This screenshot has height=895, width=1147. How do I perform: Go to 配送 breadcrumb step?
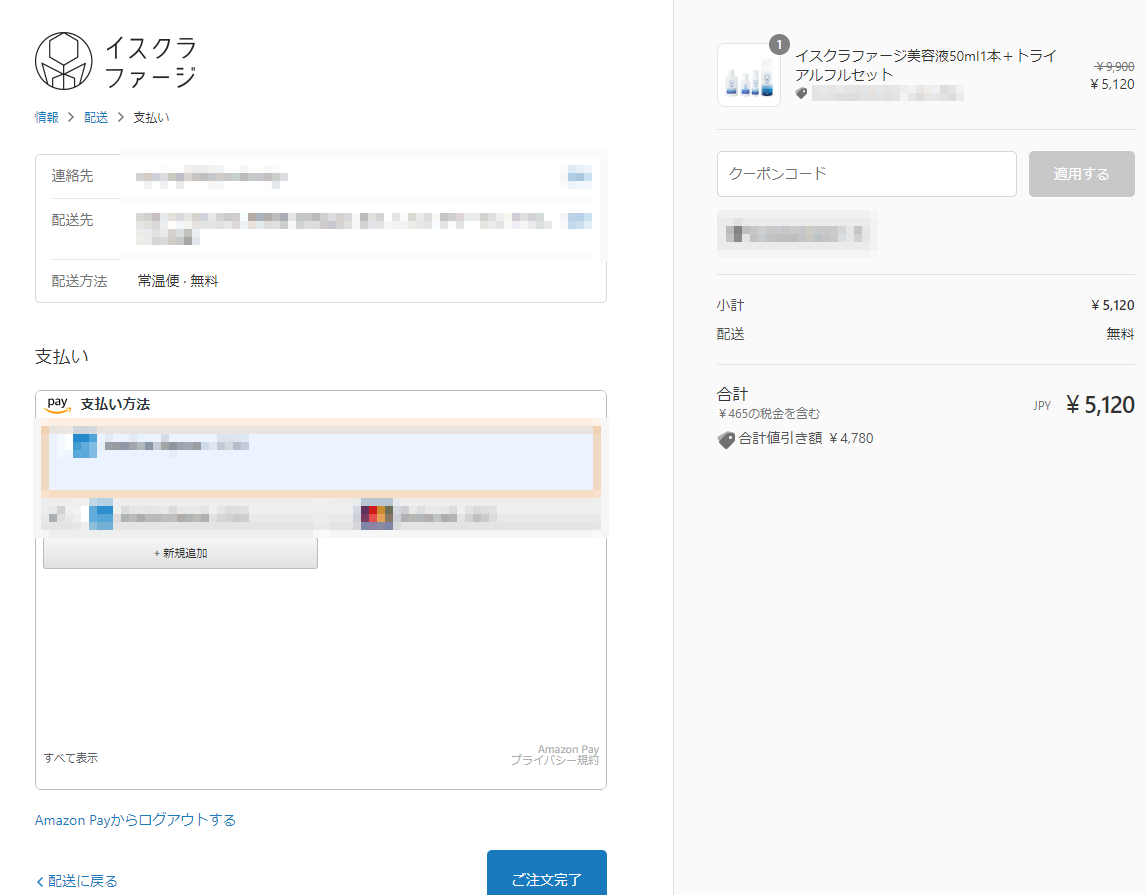96,117
